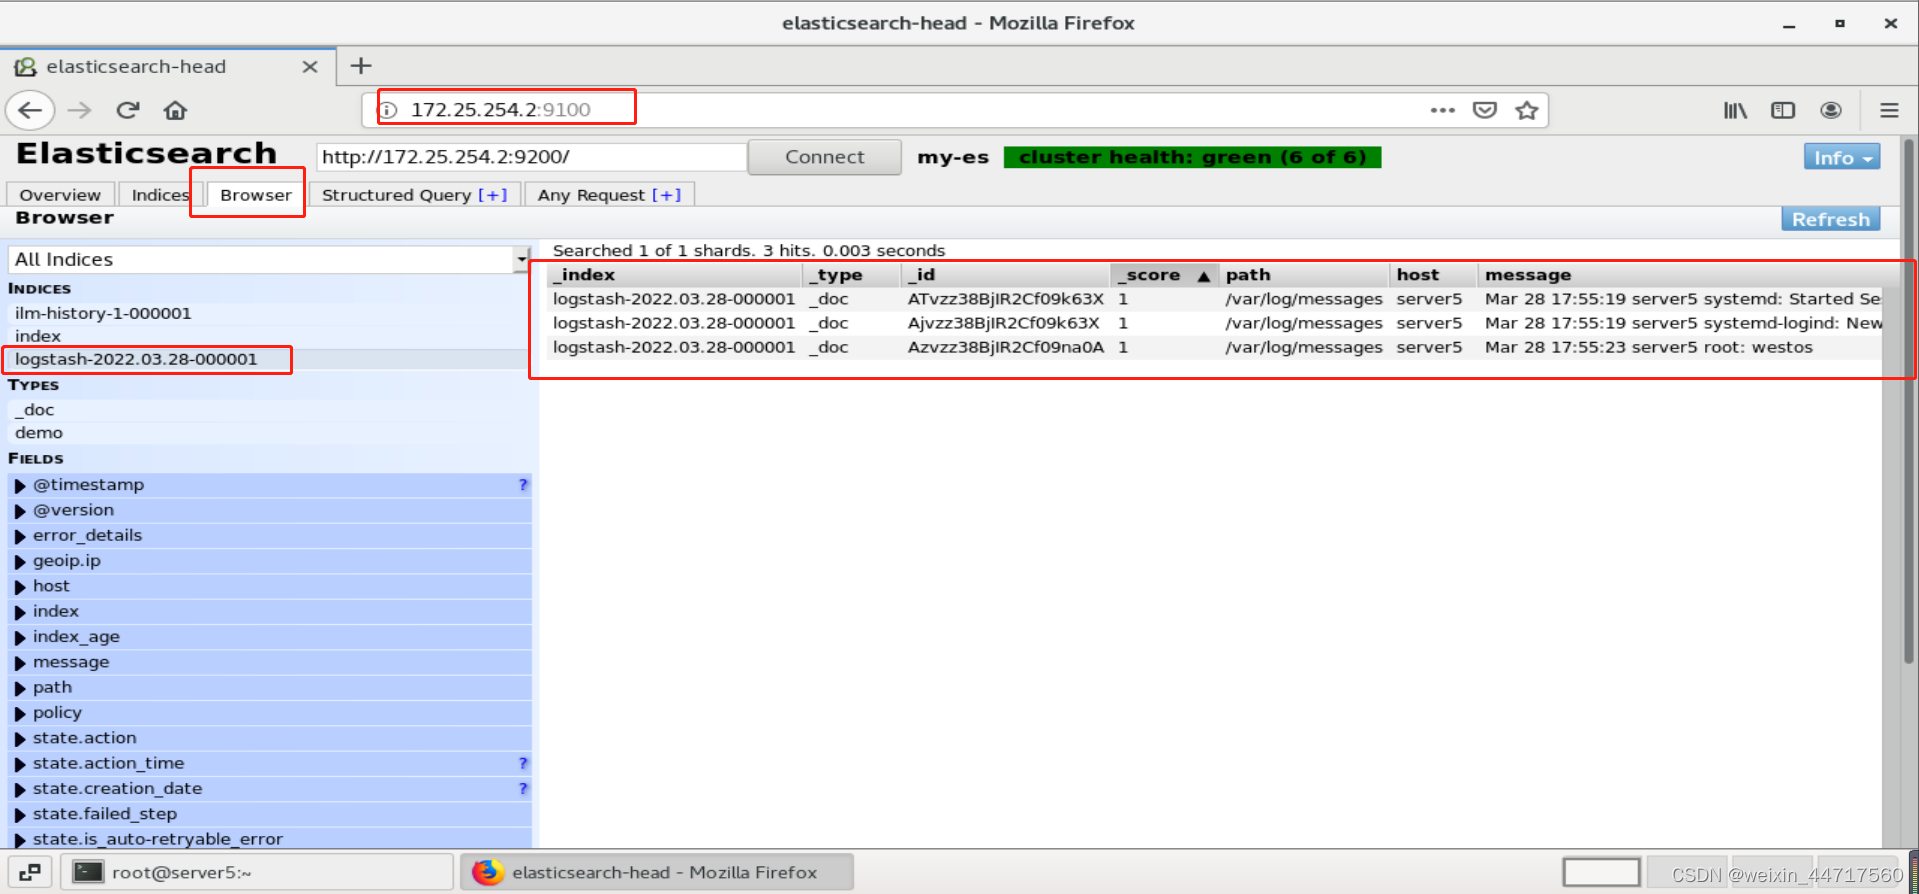The width and height of the screenshot is (1919, 894).
Task: Save page to Pocket icon
Action: pyautogui.click(x=1485, y=110)
